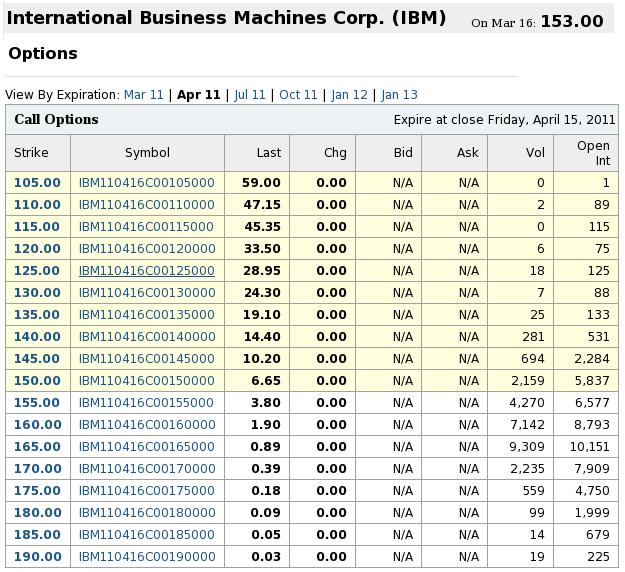Open symbol IBM110416C00175000

click(x=147, y=490)
